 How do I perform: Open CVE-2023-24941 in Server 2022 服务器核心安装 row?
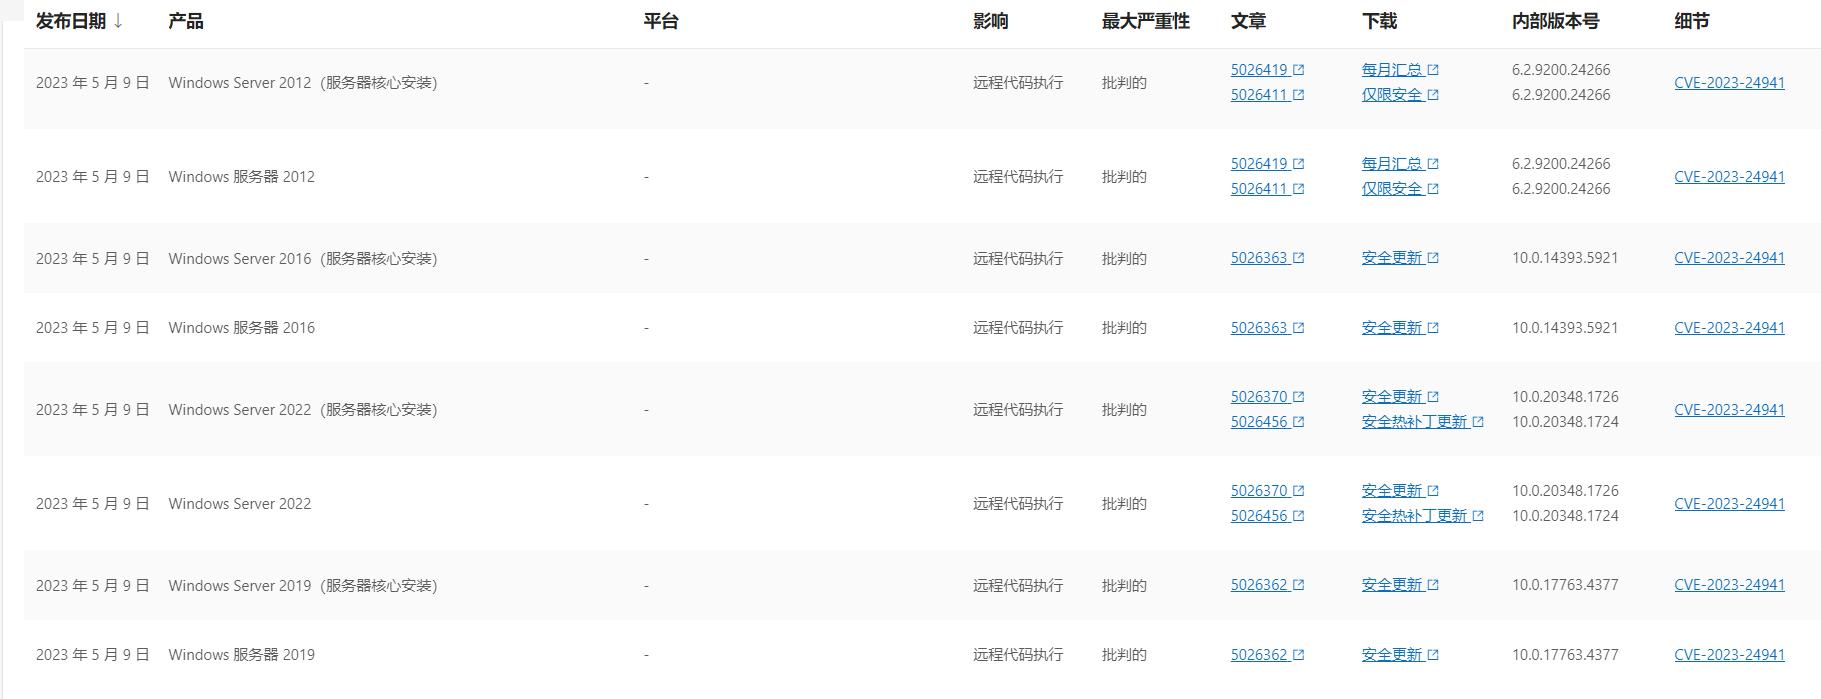[x=1729, y=410]
